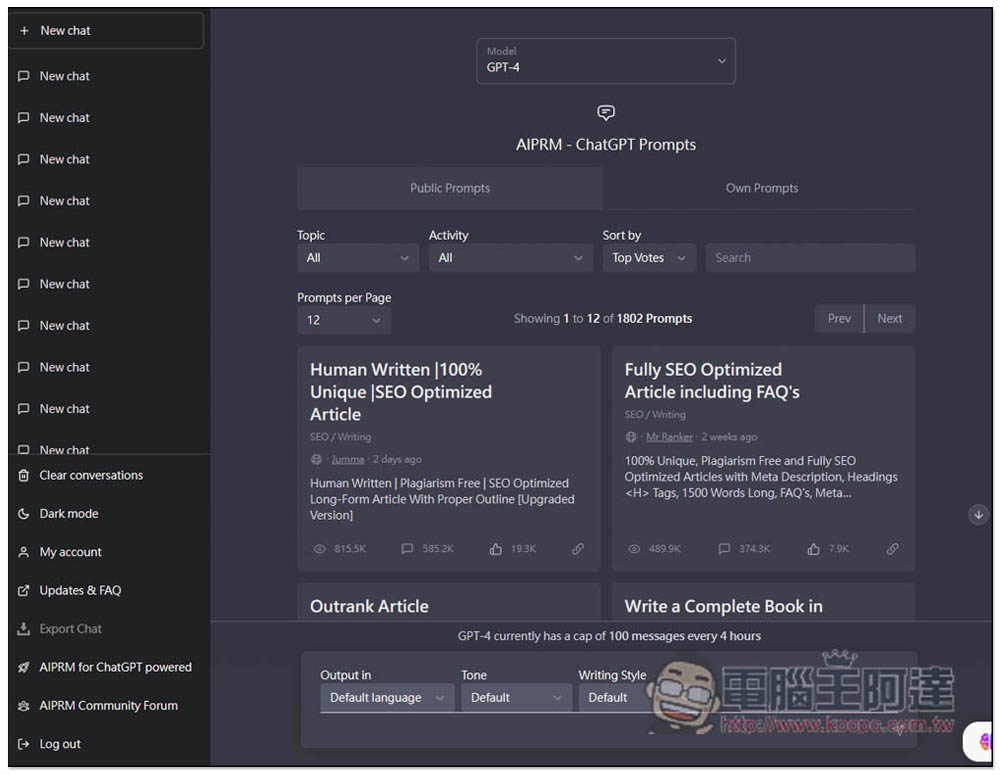Screen dimensions: 1000x775
Task: Click the community icon beside AIPRM Community Forum
Action: pyautogui.click(x=24, y=705)
